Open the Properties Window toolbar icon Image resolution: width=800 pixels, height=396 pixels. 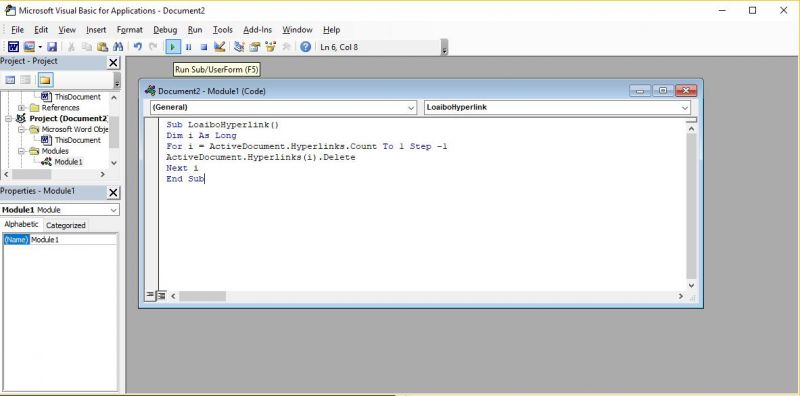point(255,47)
